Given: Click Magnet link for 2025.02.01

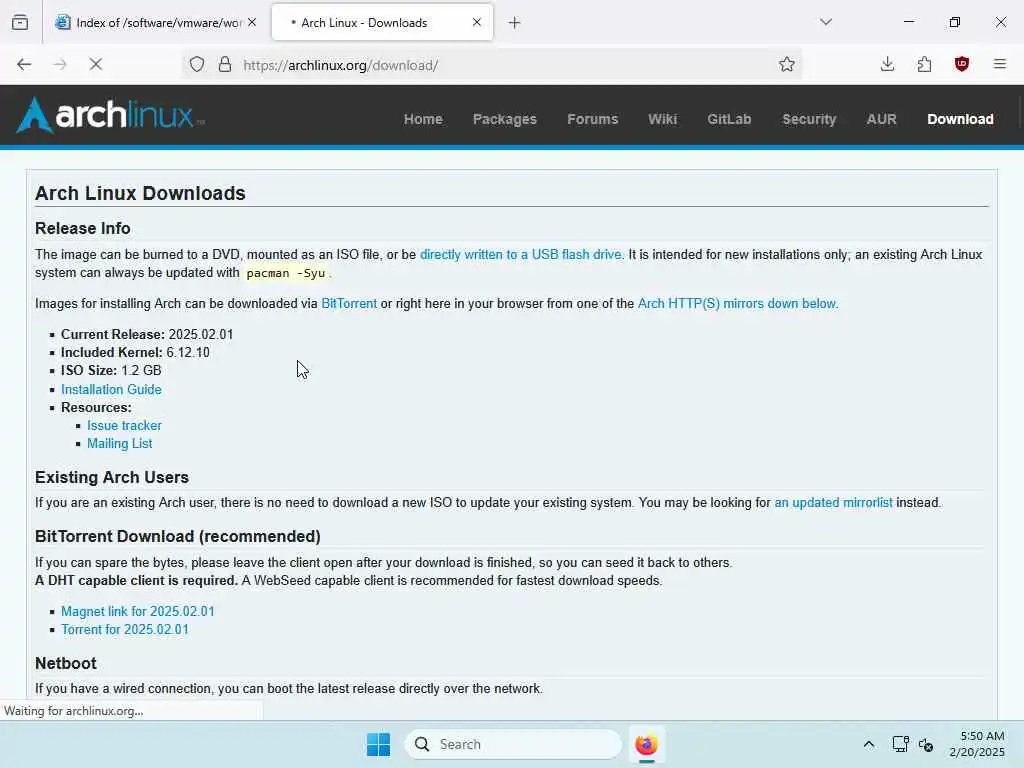Looking at the screenshot, I should click(138, 611).
